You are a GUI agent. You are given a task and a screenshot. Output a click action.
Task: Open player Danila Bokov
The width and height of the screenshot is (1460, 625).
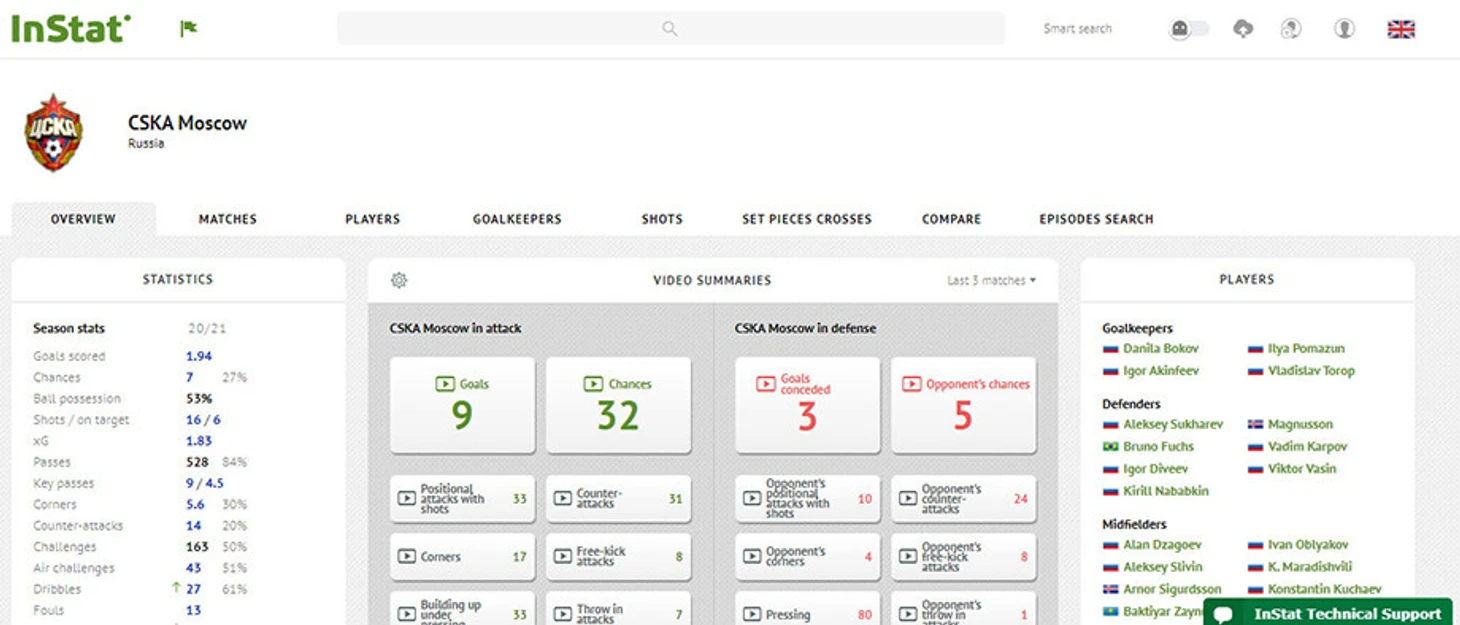(1160, 349)
